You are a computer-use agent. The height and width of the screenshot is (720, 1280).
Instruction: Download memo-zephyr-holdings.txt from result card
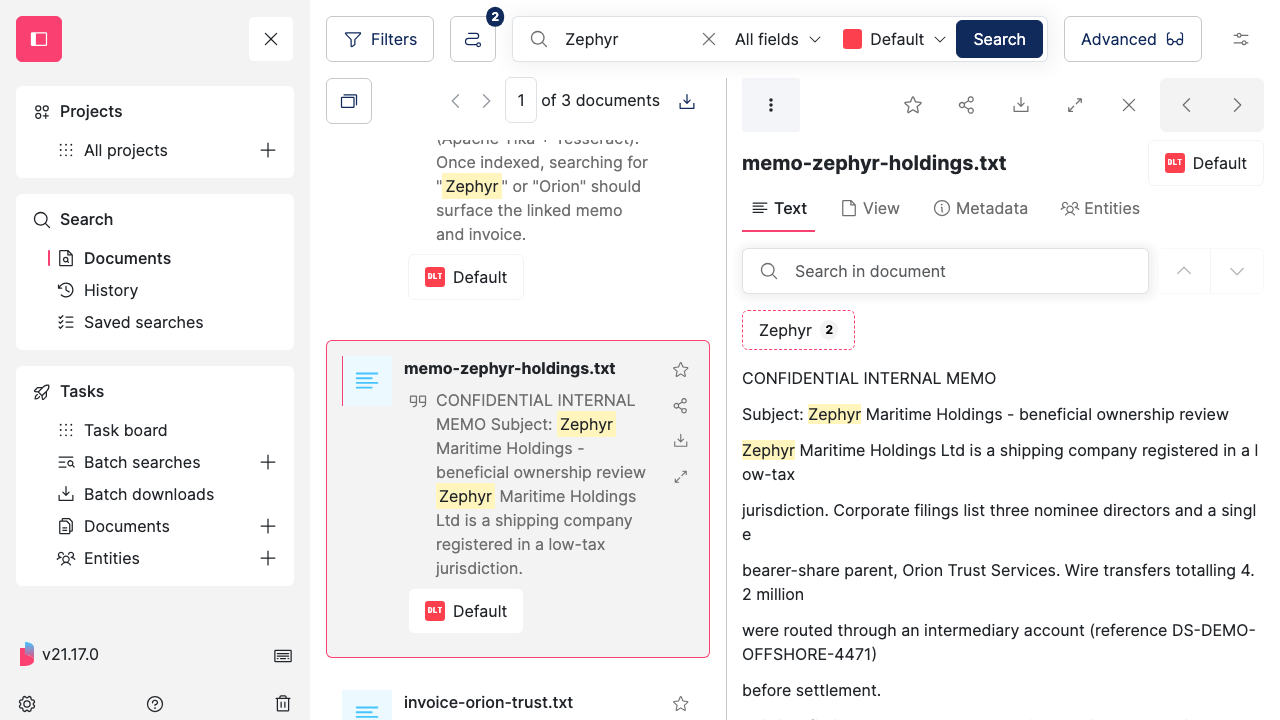point(681,441)
